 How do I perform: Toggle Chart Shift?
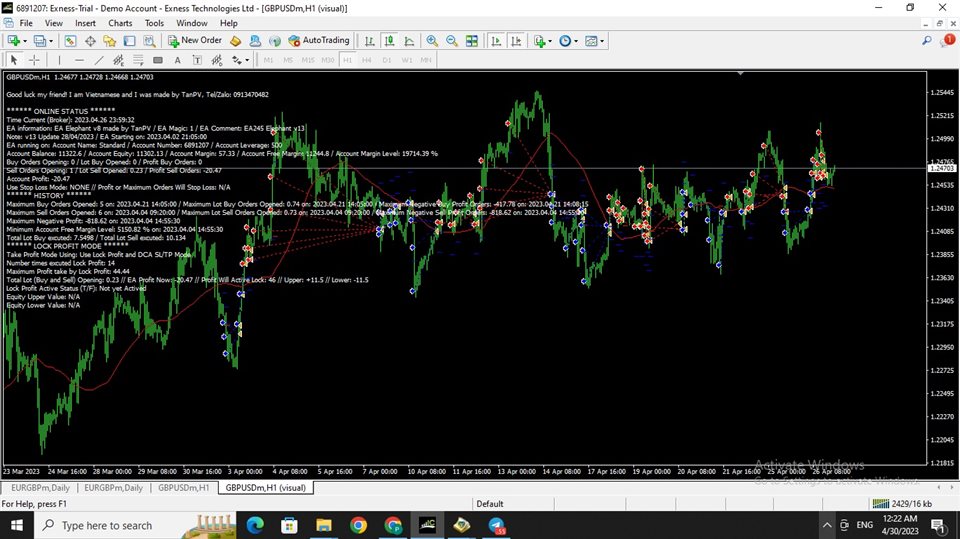[x=516, y=41]
